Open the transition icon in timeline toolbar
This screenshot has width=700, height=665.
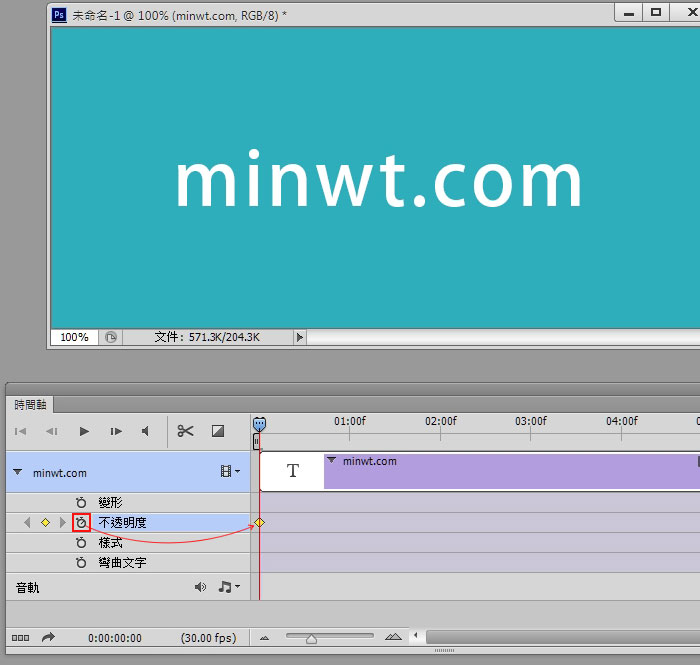click(x=218, y=431)
